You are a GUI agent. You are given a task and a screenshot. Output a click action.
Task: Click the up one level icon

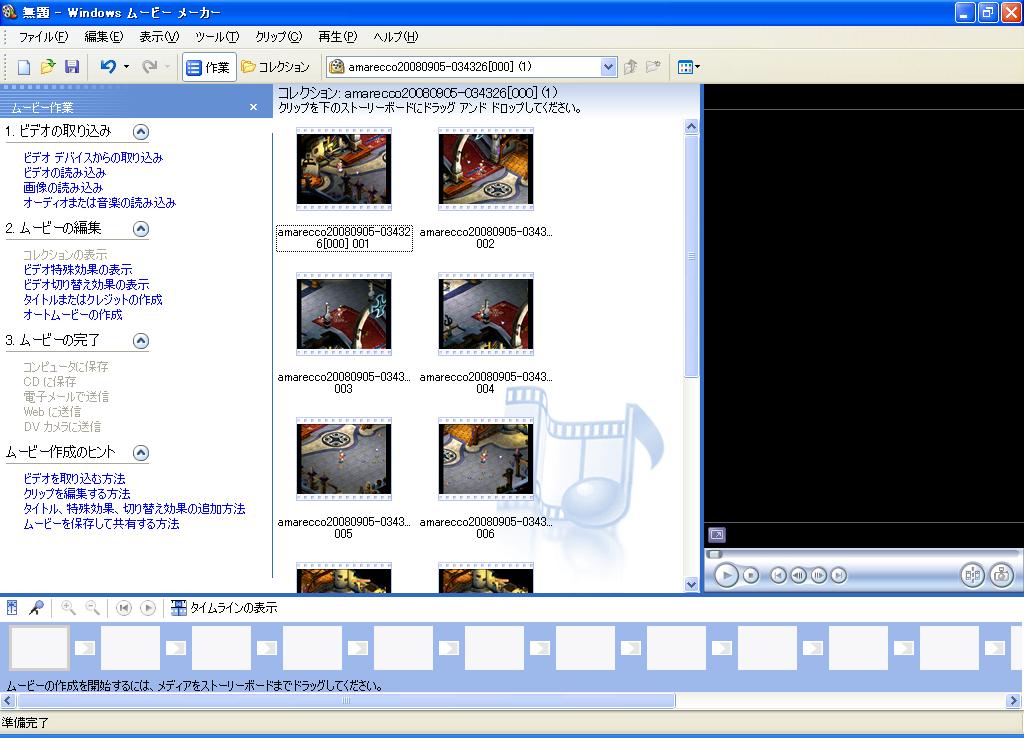pos(630,67)
